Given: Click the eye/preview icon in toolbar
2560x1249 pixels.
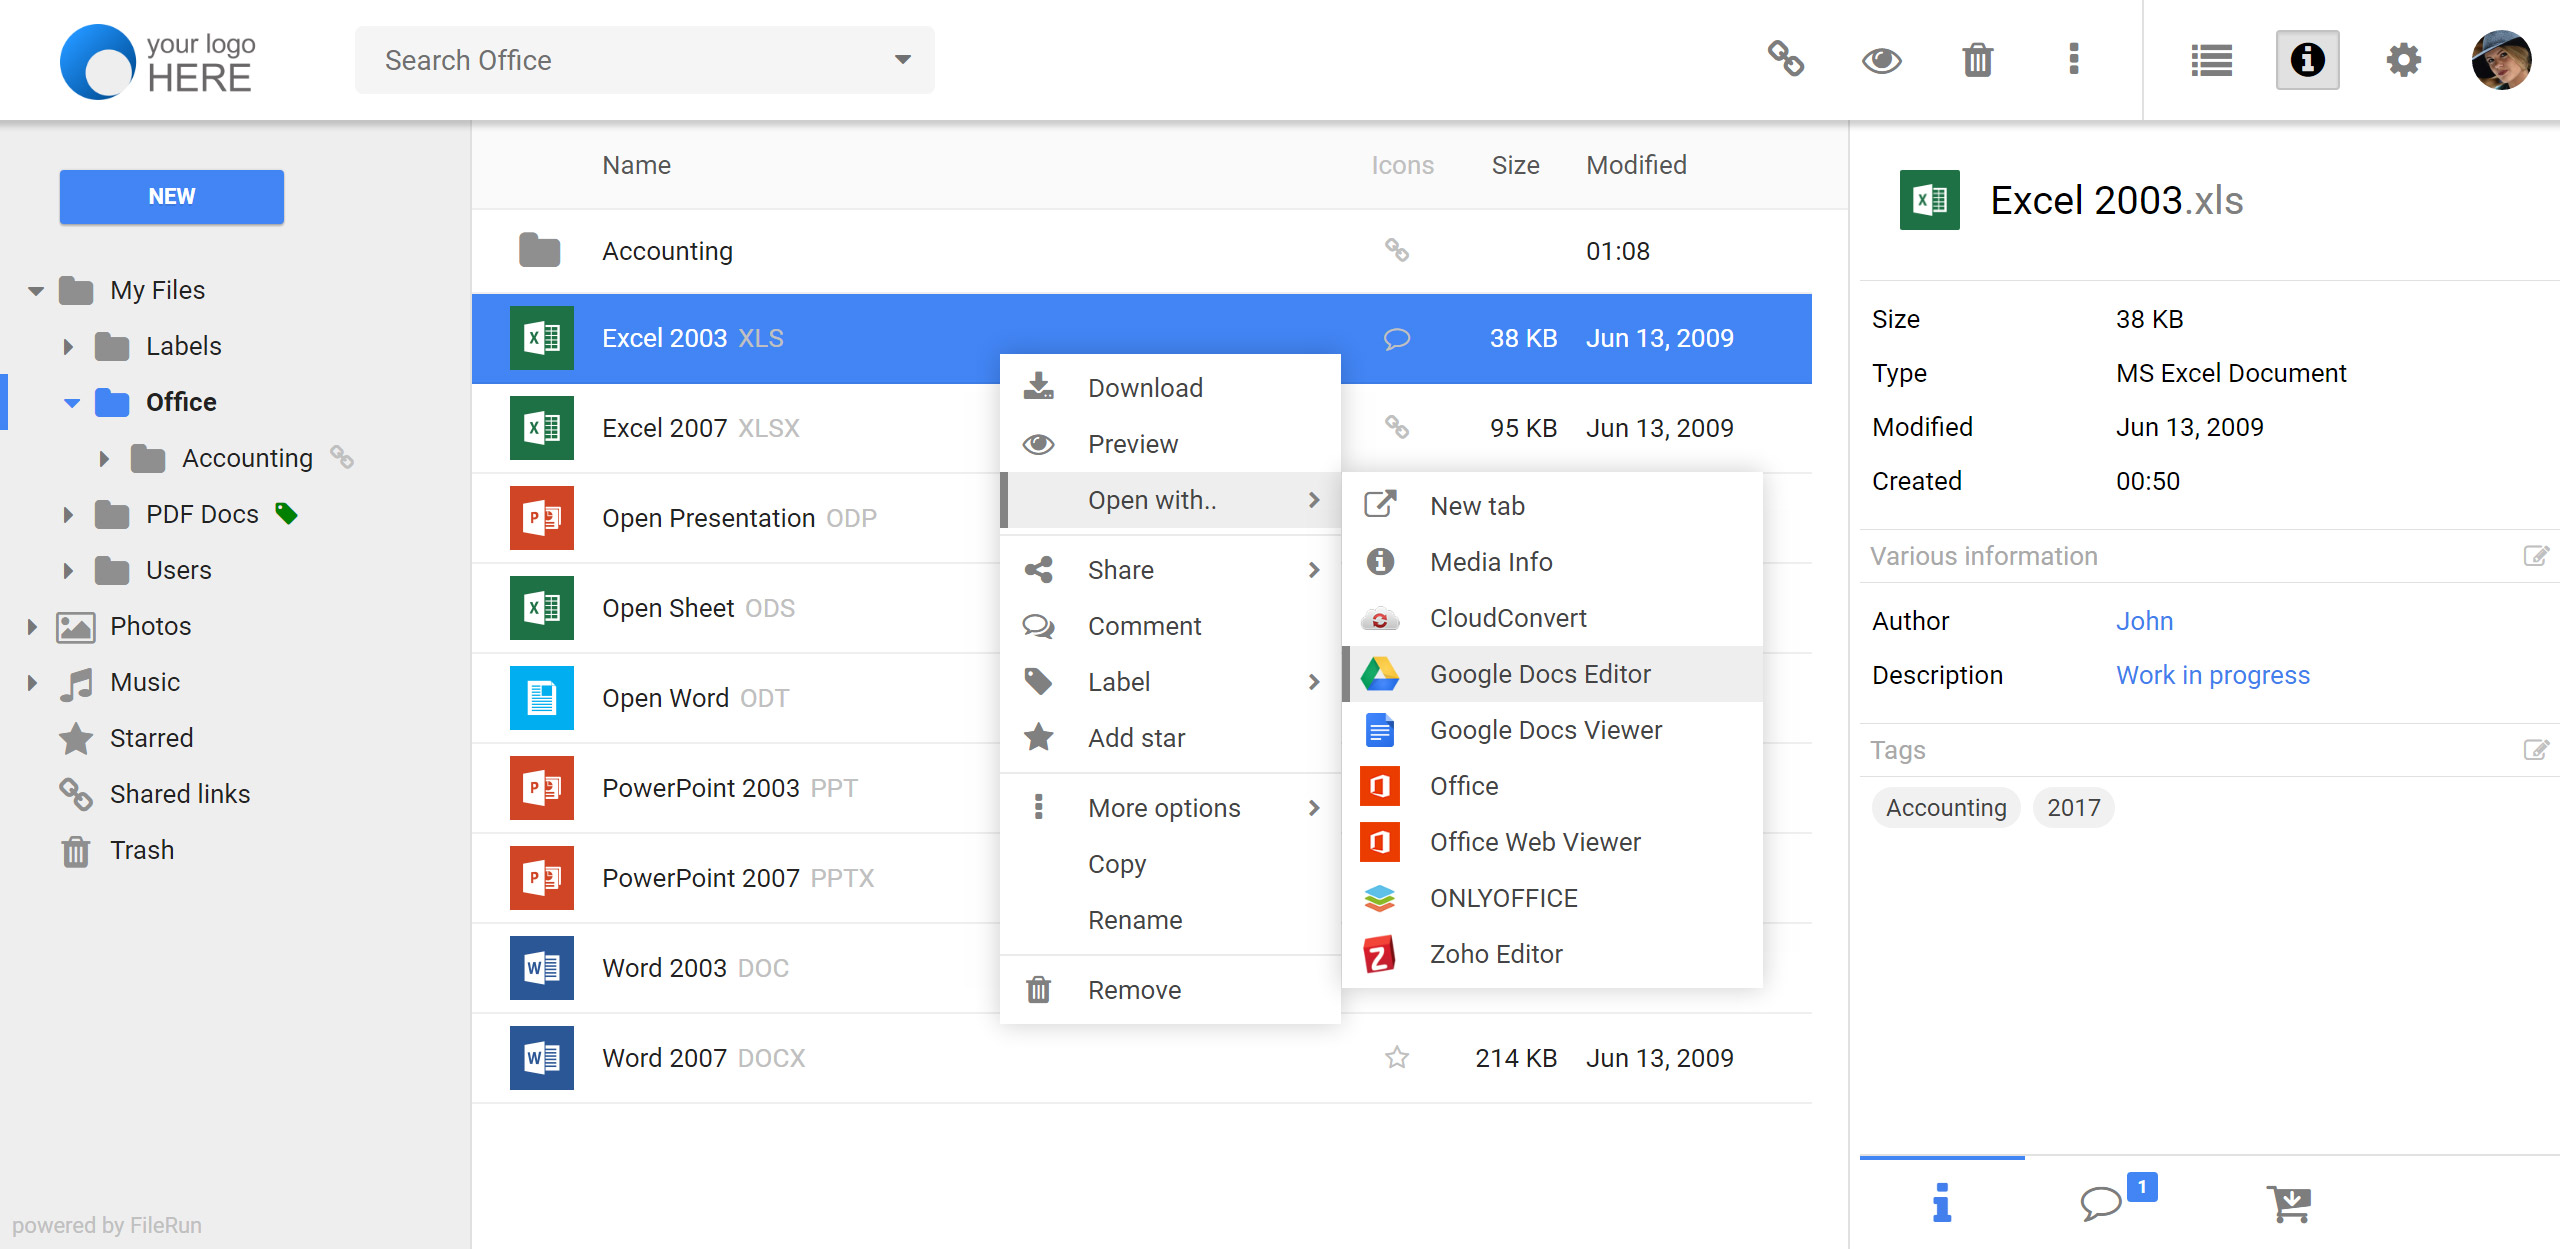Looking at the screenshot, I should [1879, 59].
